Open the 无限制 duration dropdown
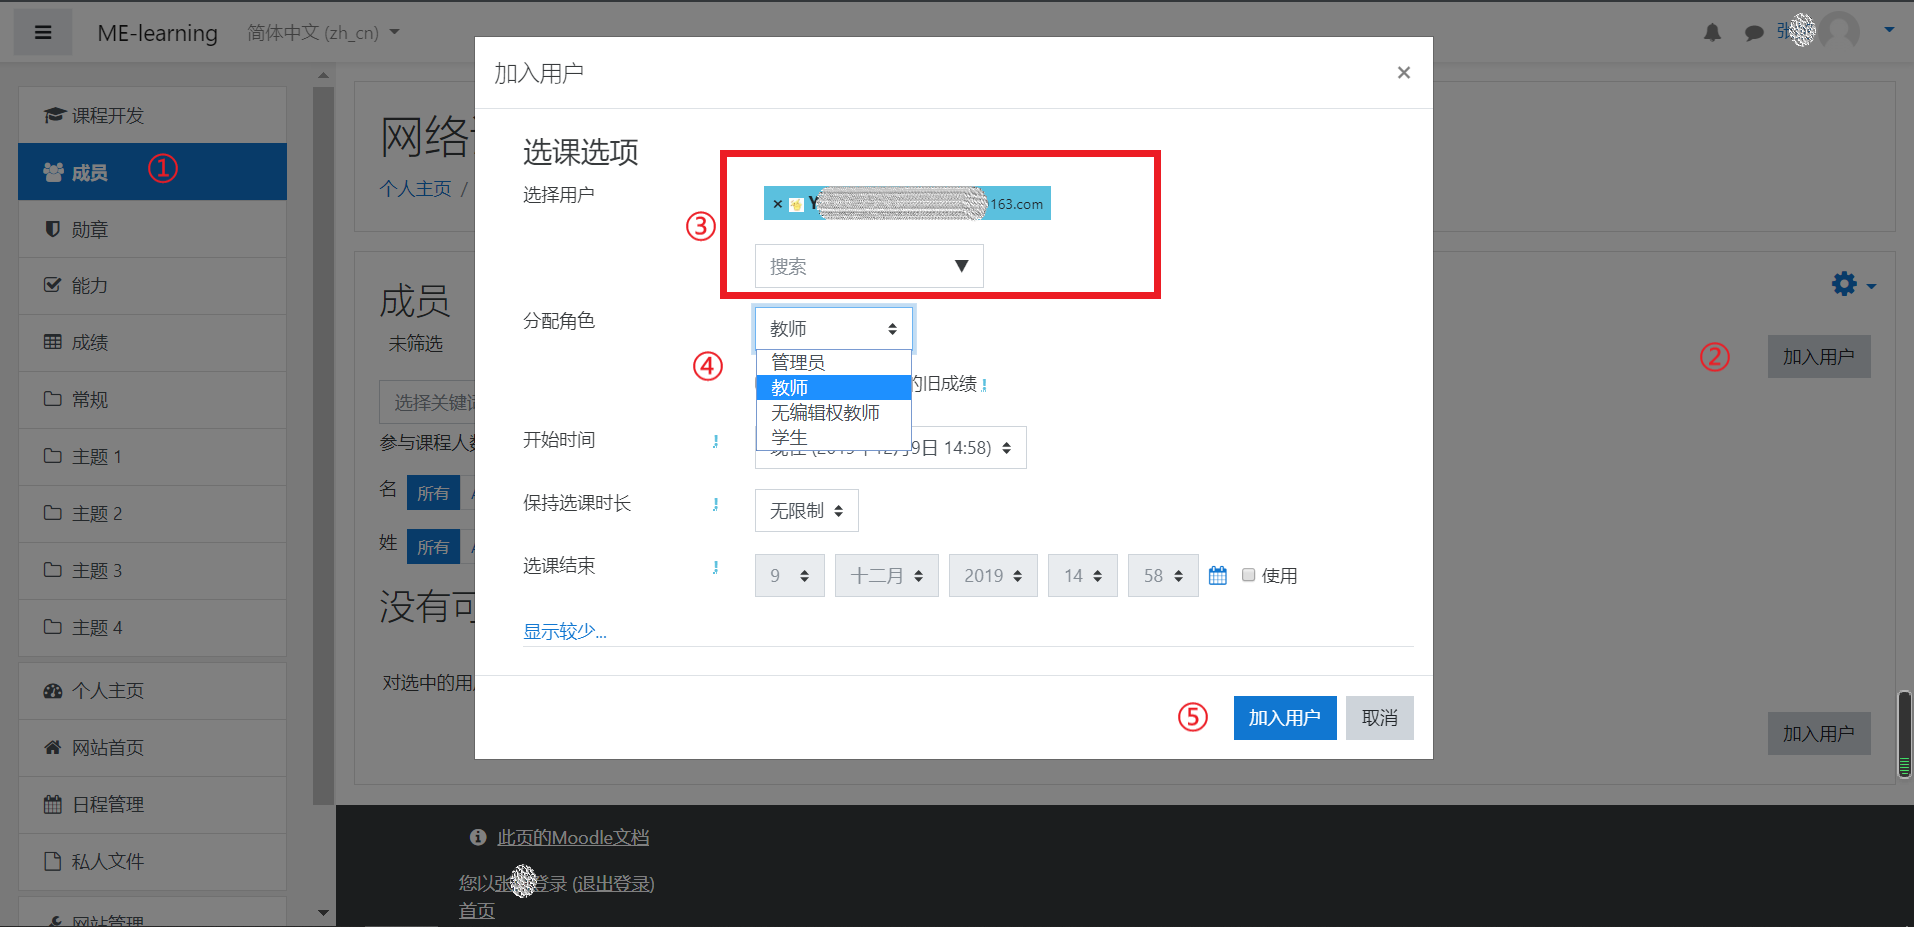This screenshot has height=927, width=1914. (805, 510)
